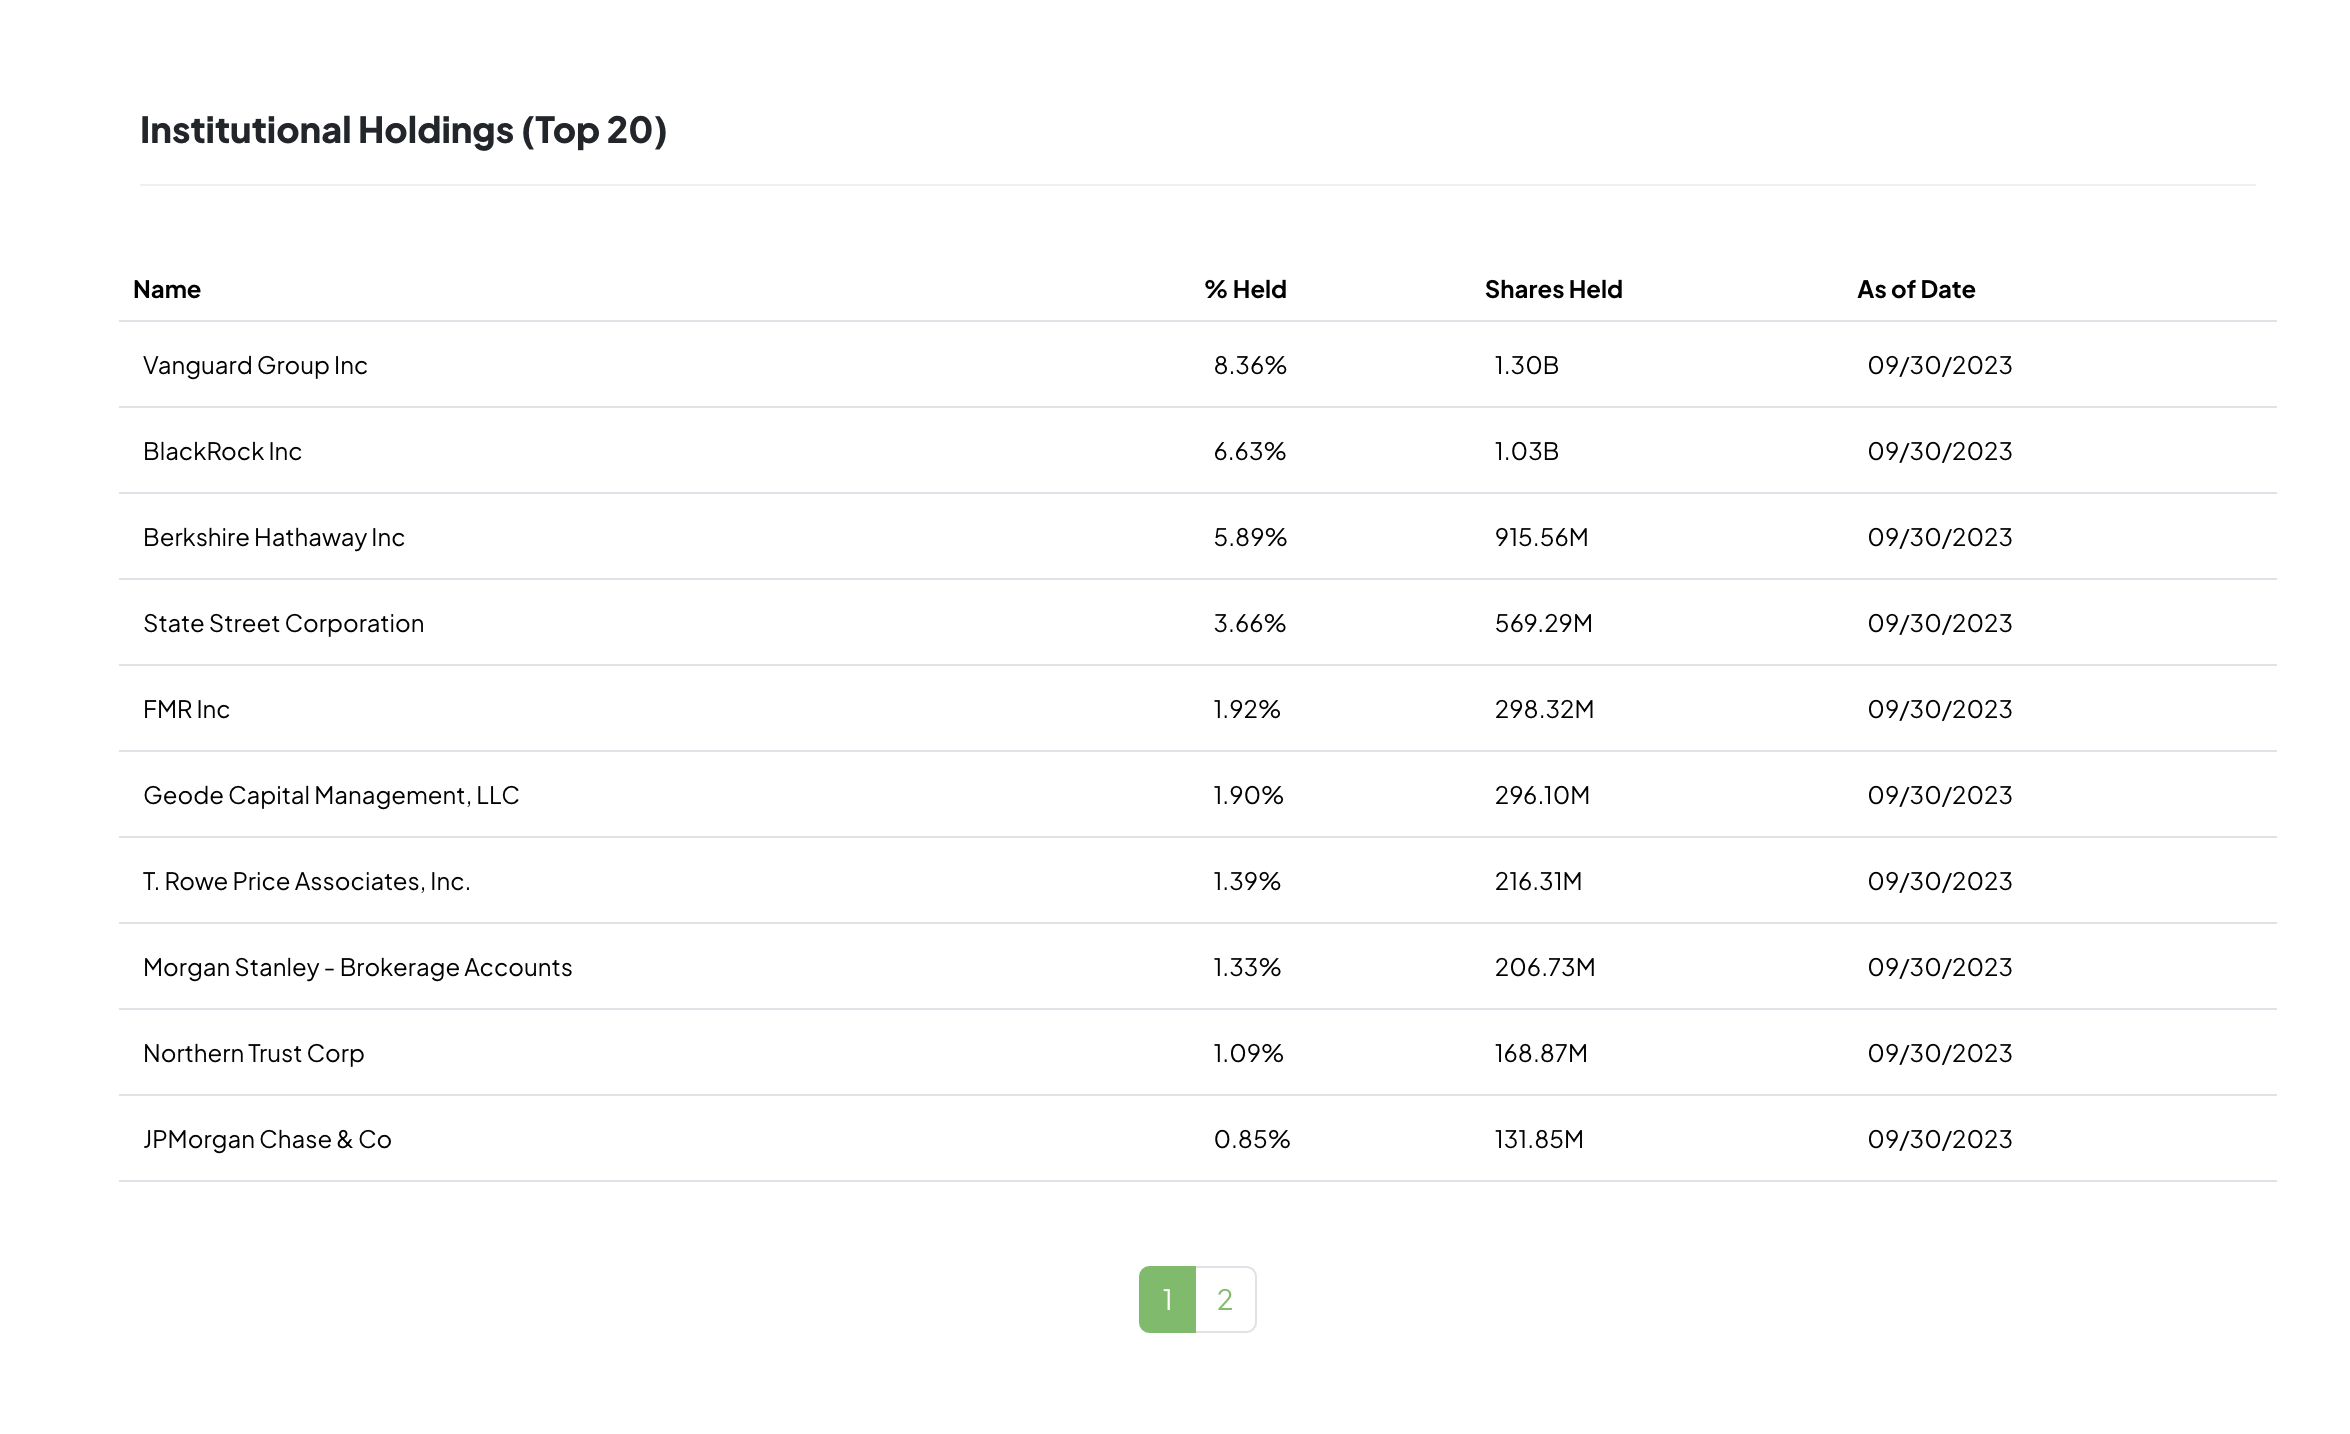
Task: Click the 1.92% held value
Action: tap(1247, 709)
